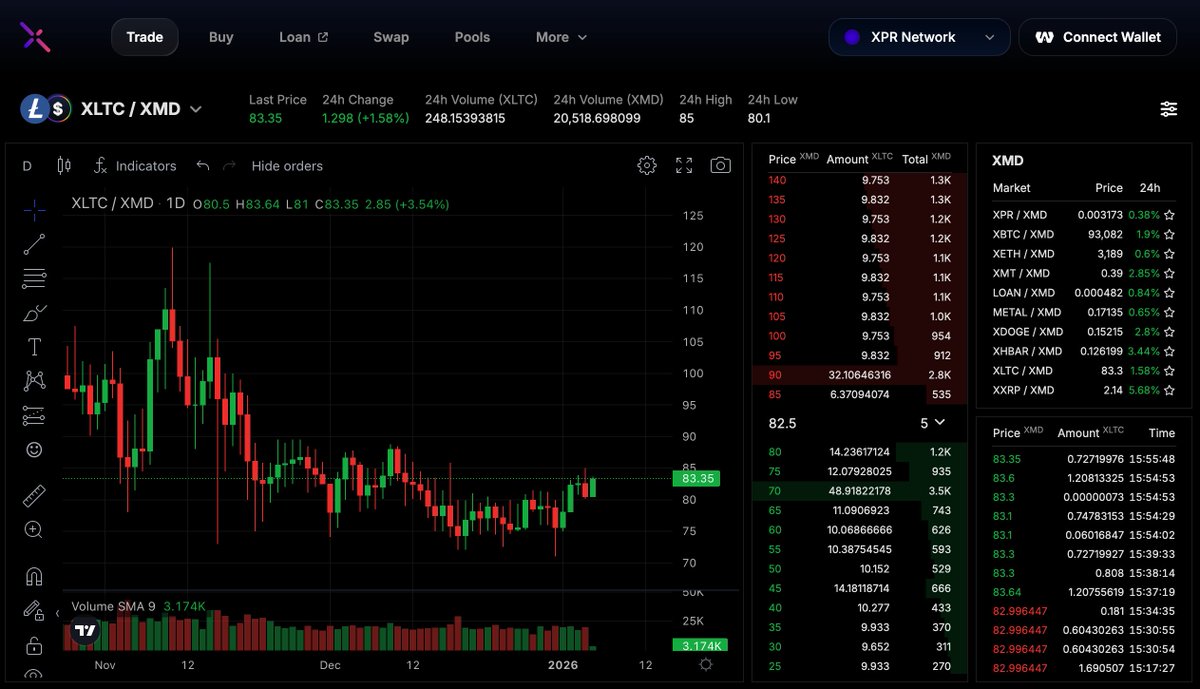Screen dimensions: 1200x689
Task: Open order book grouping dropdown showing 5
Action: tap(932, 423)
